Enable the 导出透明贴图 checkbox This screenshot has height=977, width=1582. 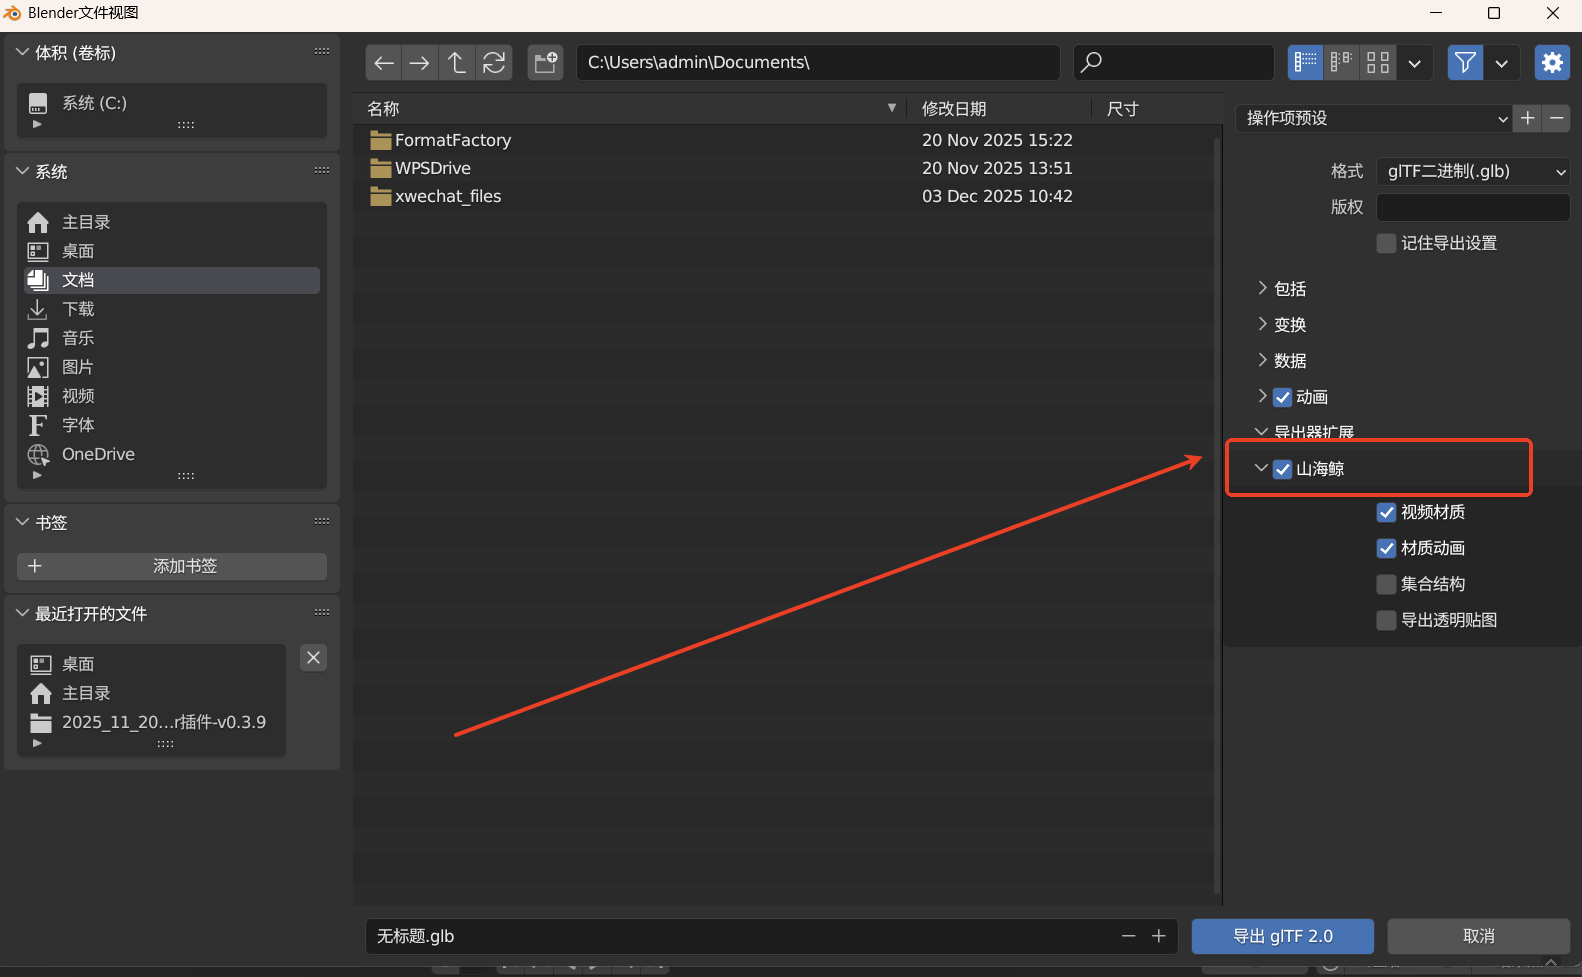click(1386, 621)
